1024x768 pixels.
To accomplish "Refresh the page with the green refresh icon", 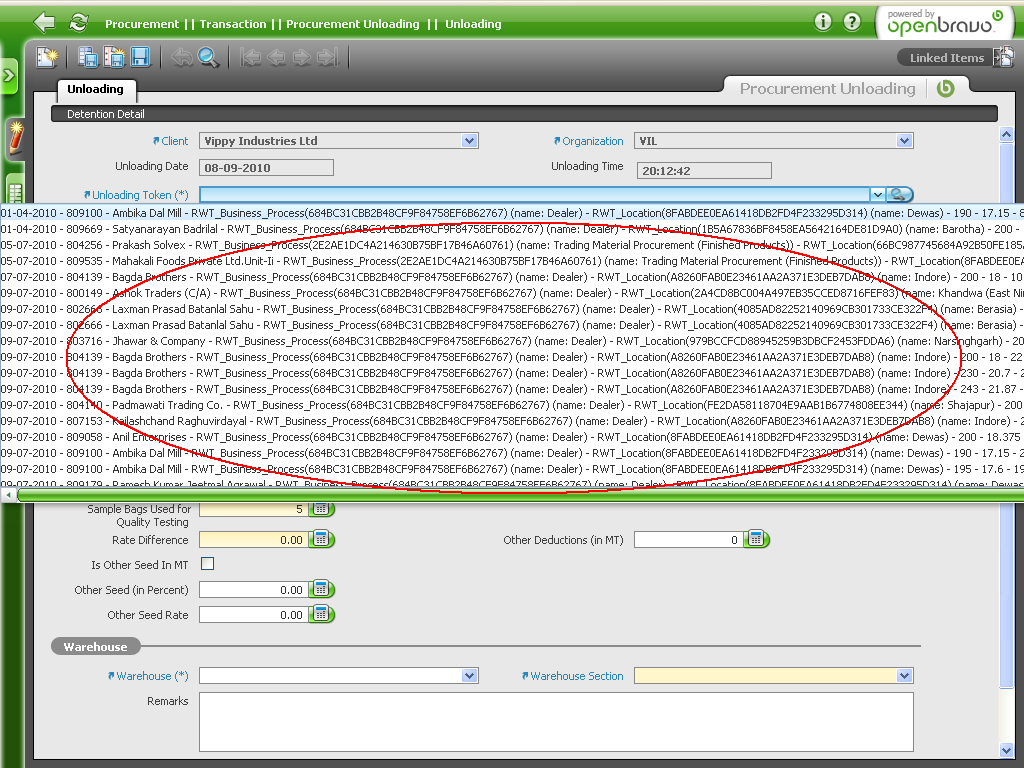I will tap(78, 22).
